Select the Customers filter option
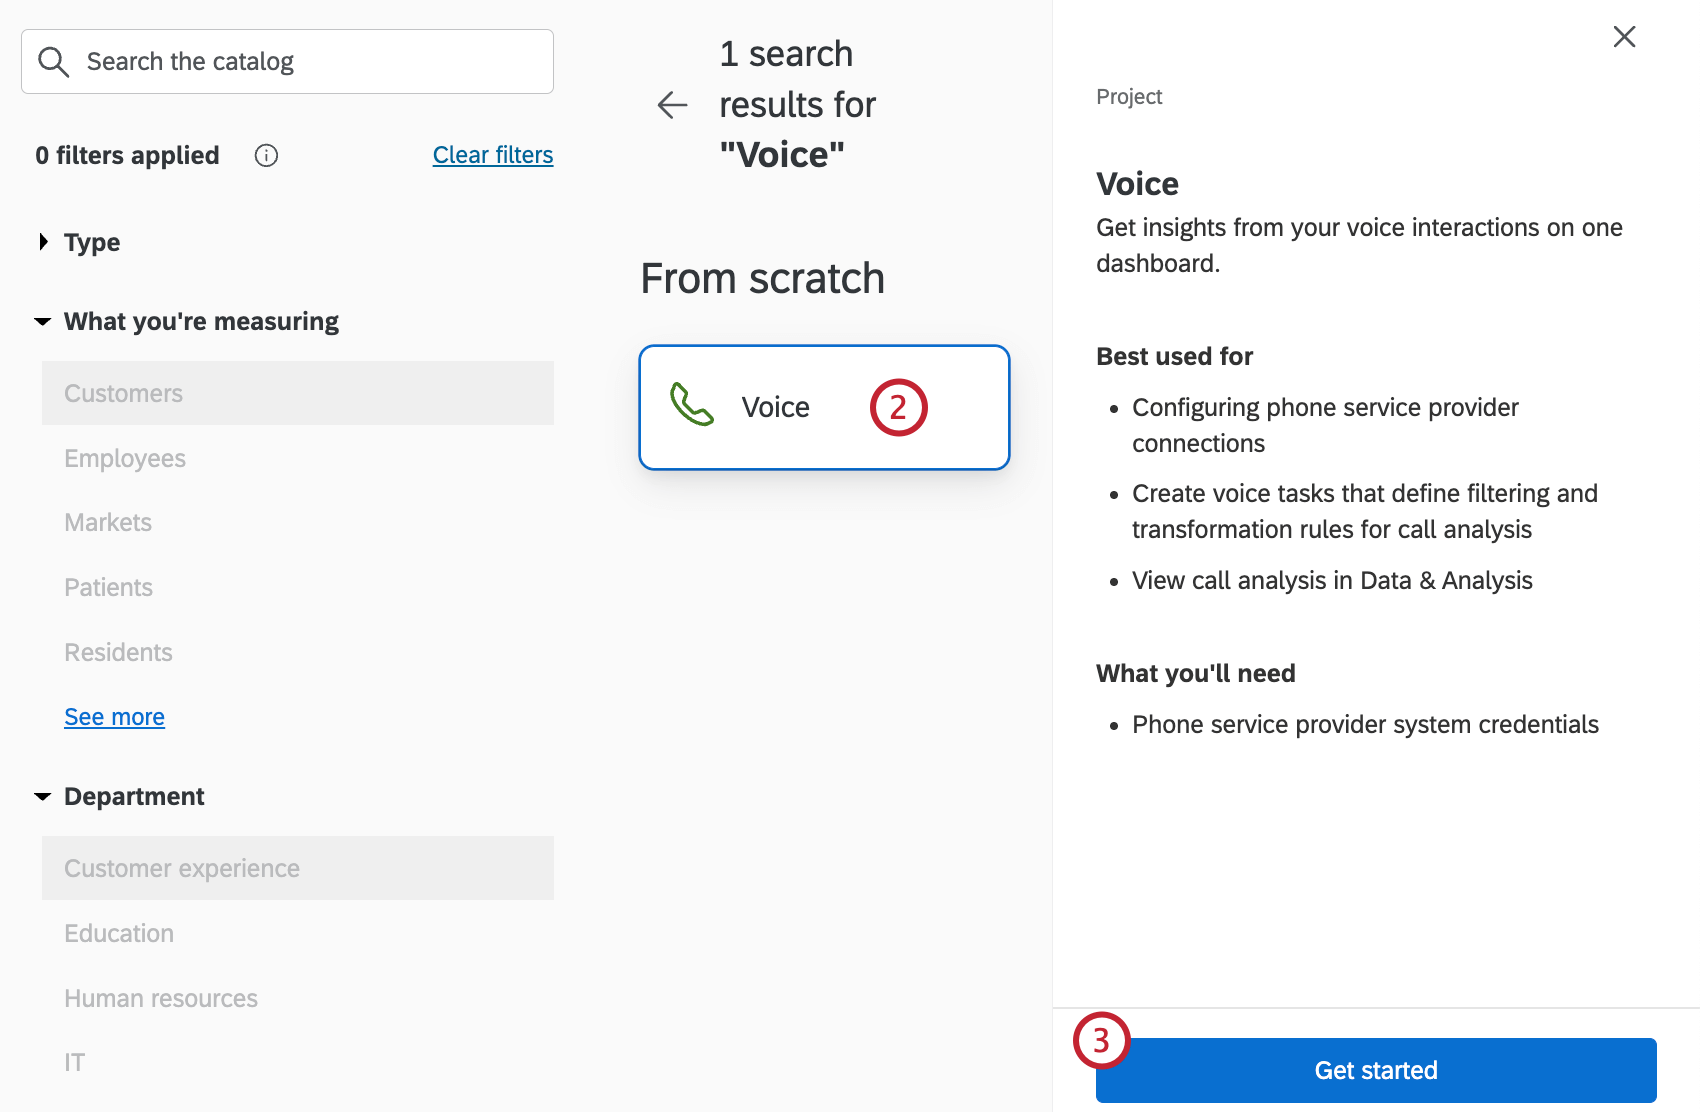Viewport: 1700px width, 1112px height. pyautogui.click(x=124, y=394)
